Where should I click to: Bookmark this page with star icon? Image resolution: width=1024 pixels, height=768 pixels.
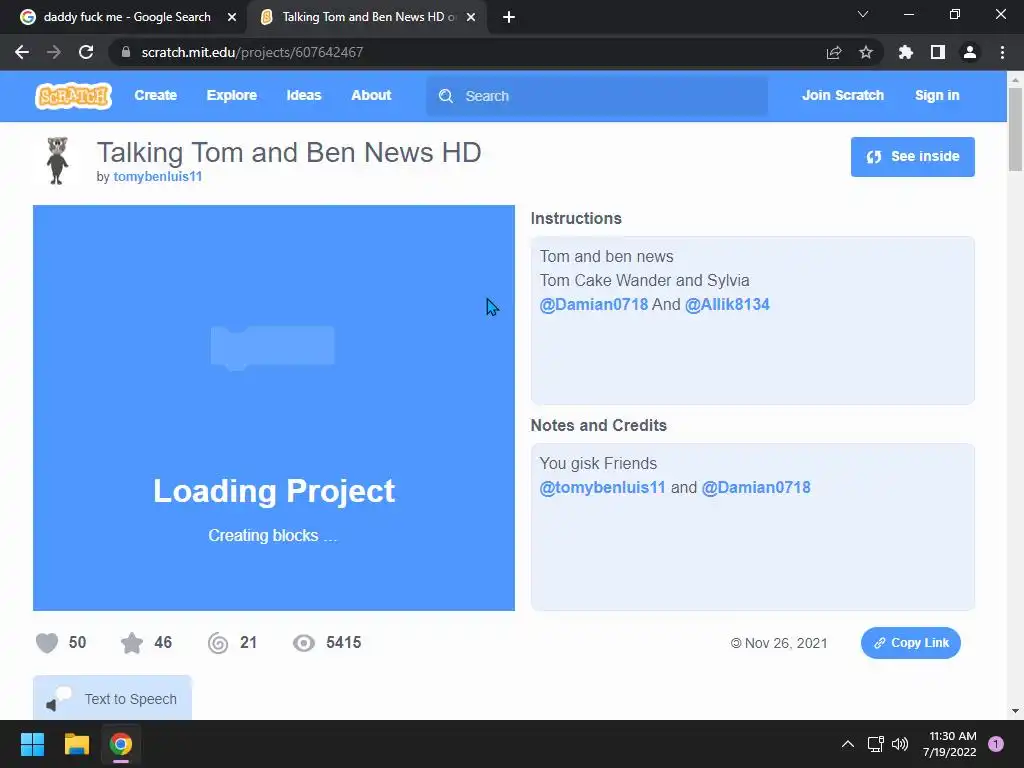click(x=866, y=52)
